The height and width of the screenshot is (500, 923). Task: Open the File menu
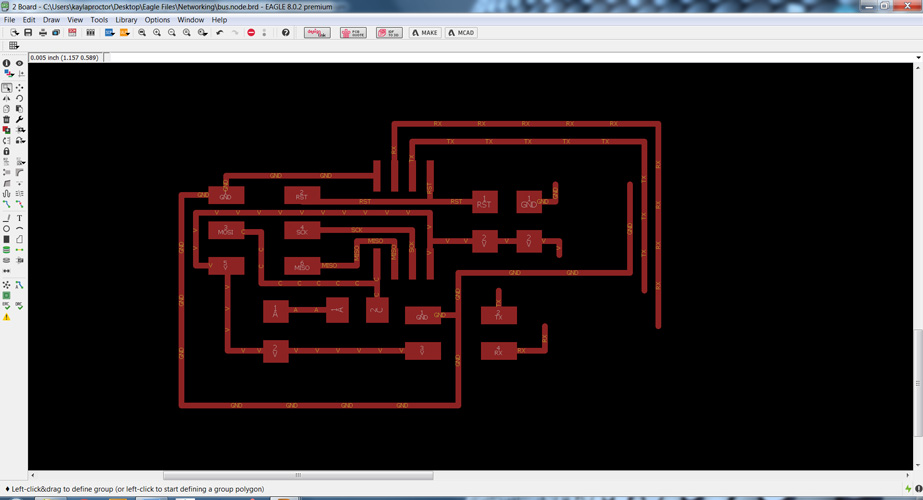point(9,19)
